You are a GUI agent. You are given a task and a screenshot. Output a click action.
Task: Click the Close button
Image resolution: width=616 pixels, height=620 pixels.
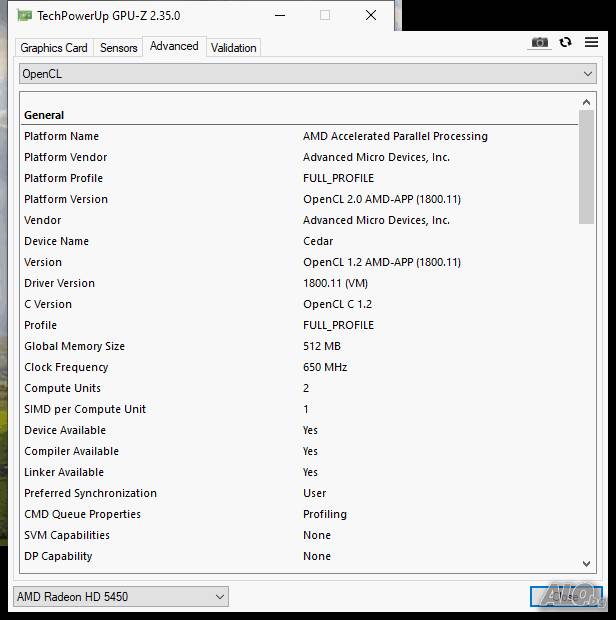pyautogui.click(x=566, y=596)
